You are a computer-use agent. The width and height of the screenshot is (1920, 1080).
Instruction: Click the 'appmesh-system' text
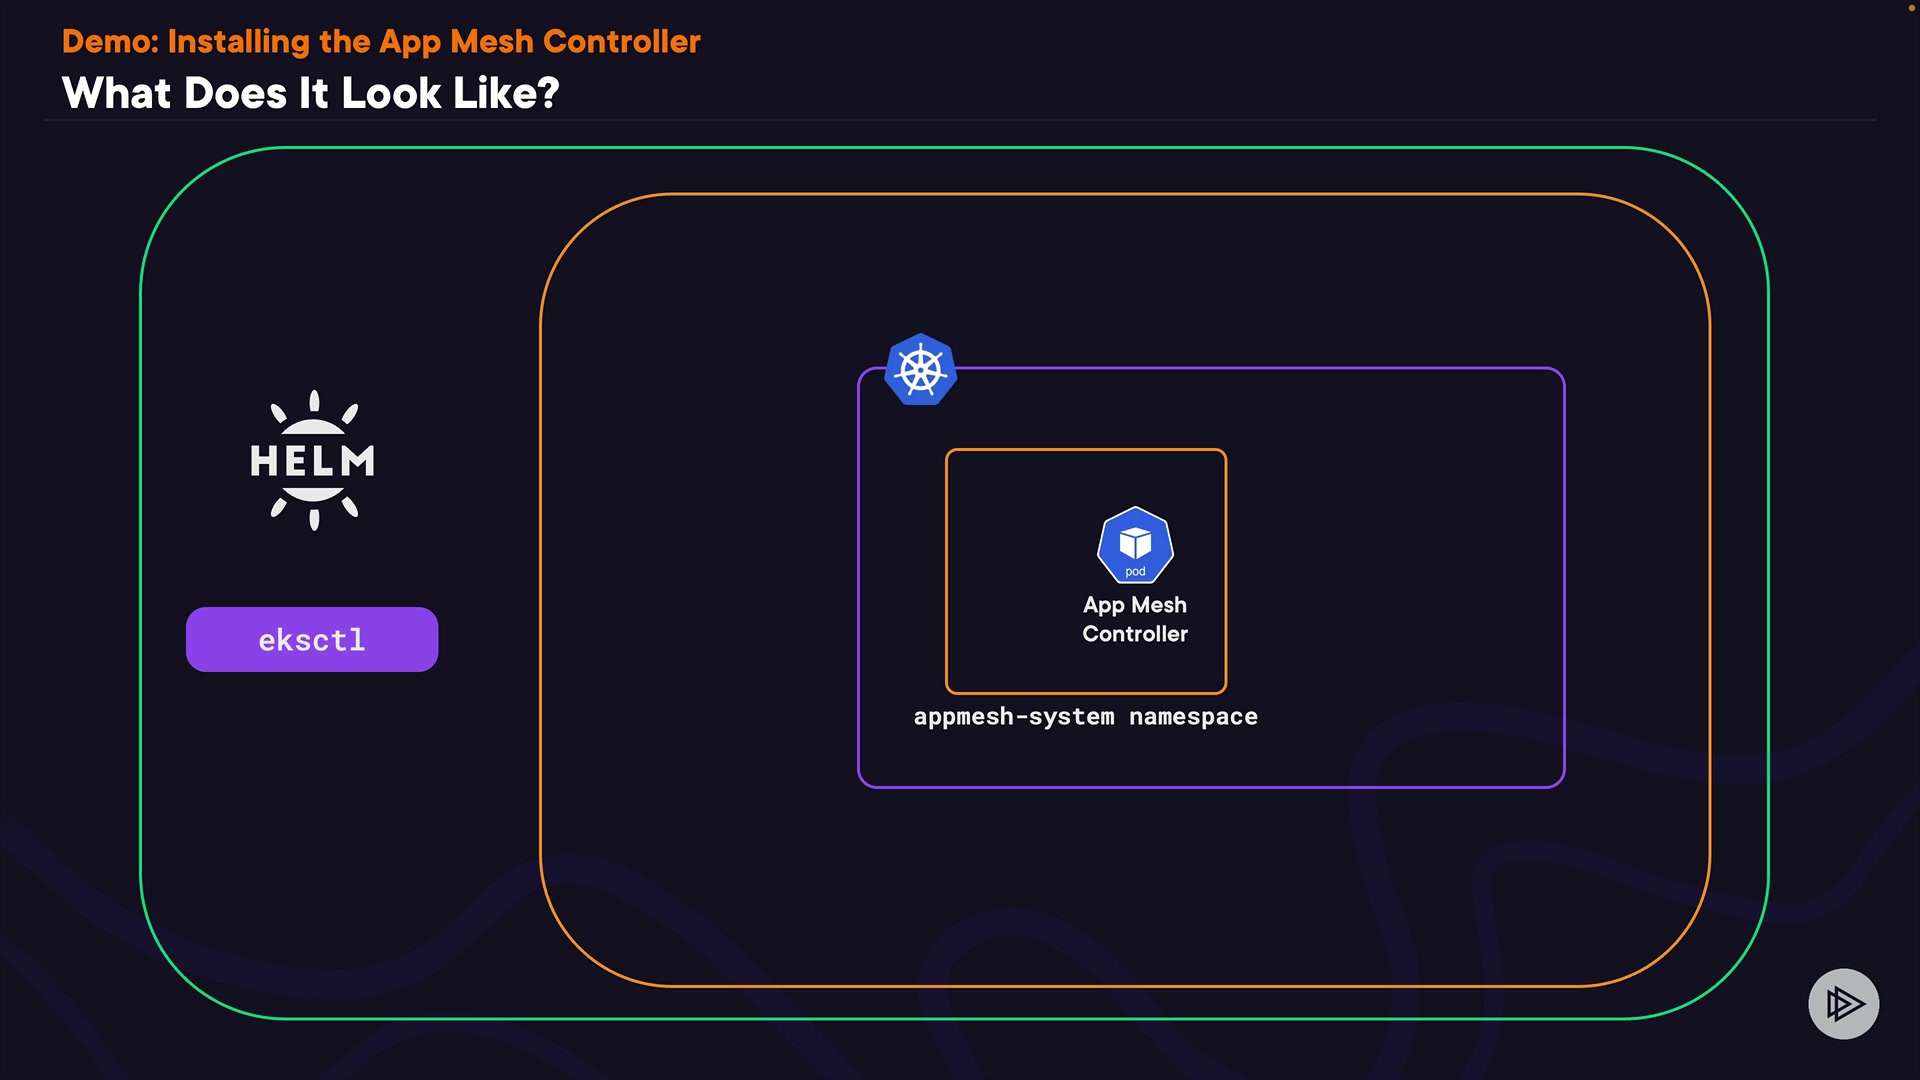coord(1013,717)
